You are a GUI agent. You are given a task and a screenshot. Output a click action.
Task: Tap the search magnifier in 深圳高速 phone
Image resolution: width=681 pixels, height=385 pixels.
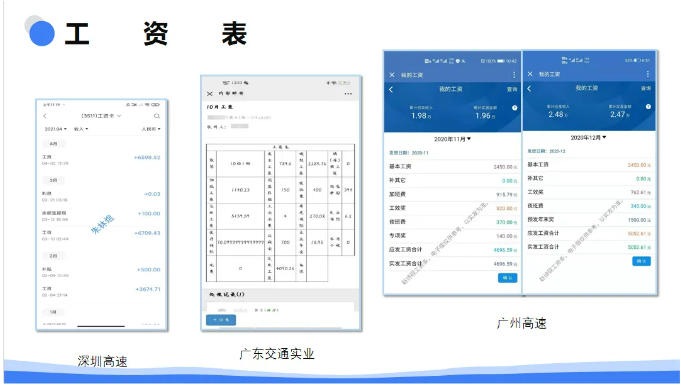click(157, 116)
